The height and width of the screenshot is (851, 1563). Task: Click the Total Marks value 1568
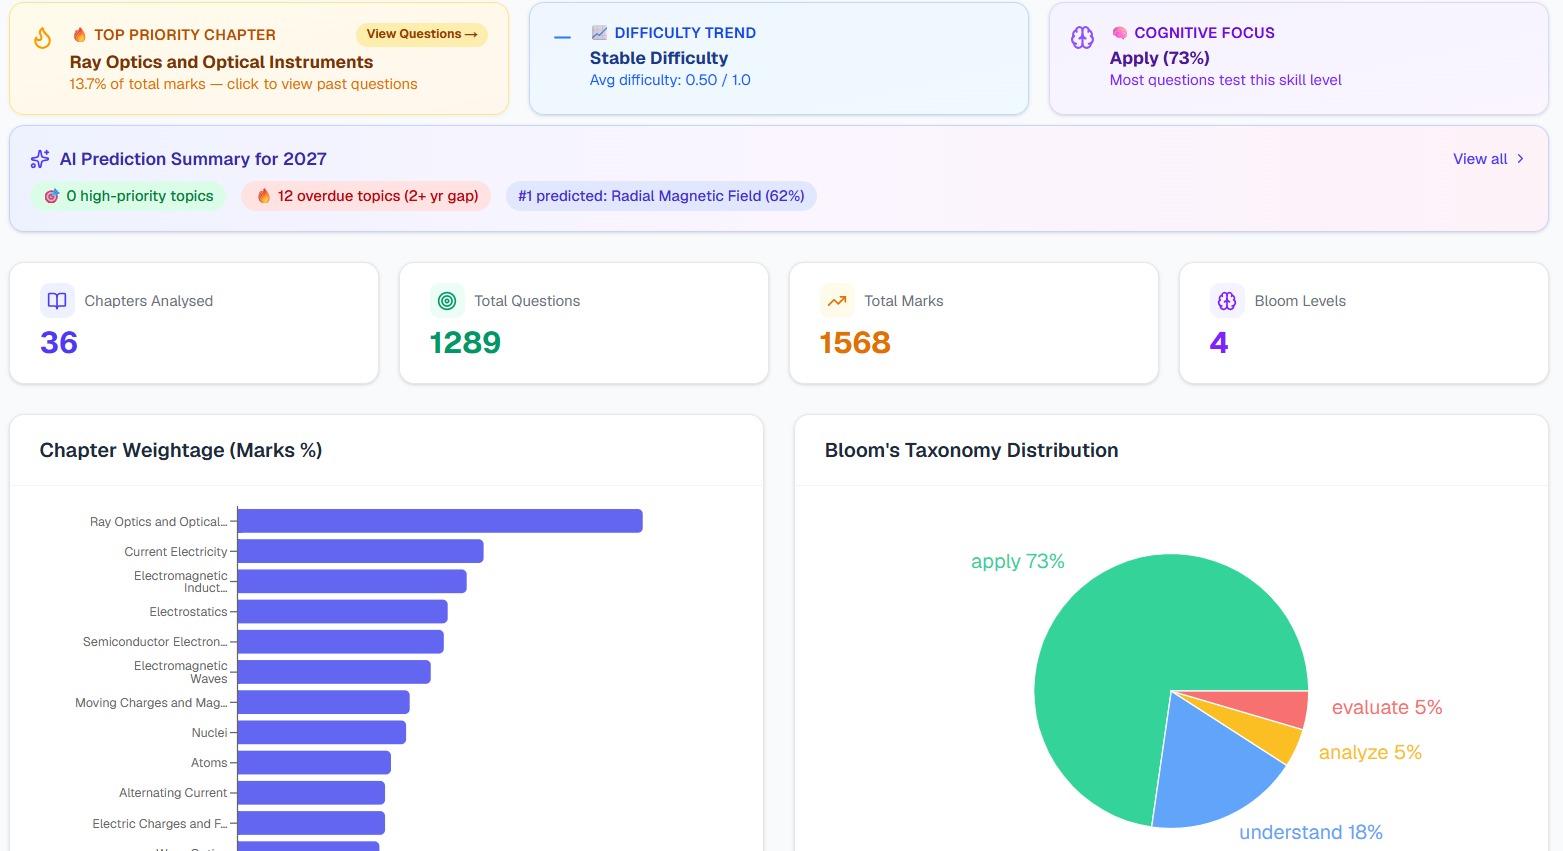[x=855, y=343]
